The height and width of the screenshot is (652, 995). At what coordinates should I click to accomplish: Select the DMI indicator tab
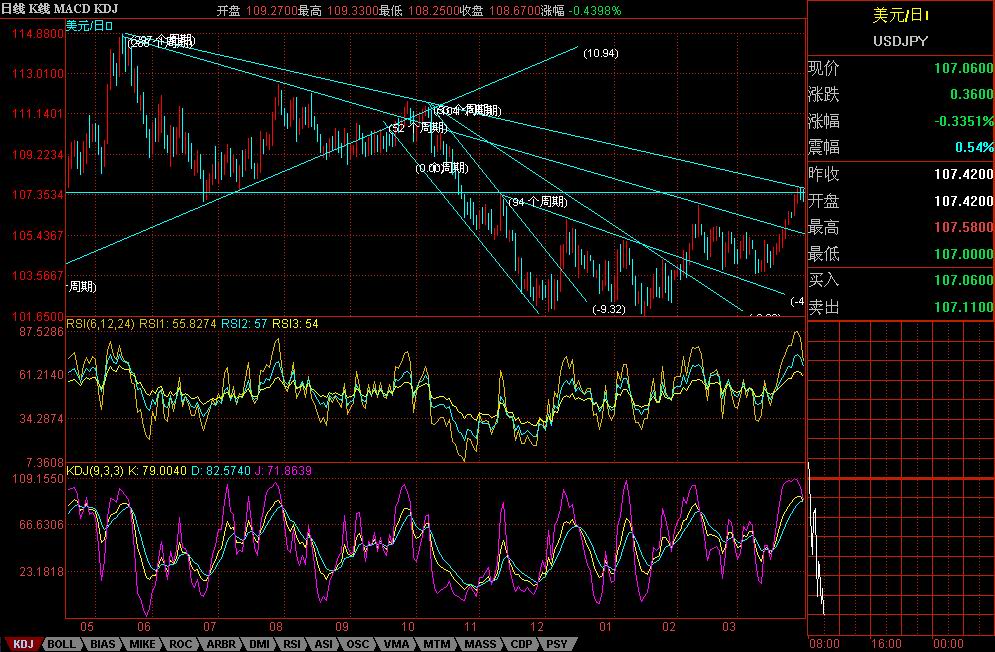259,644
